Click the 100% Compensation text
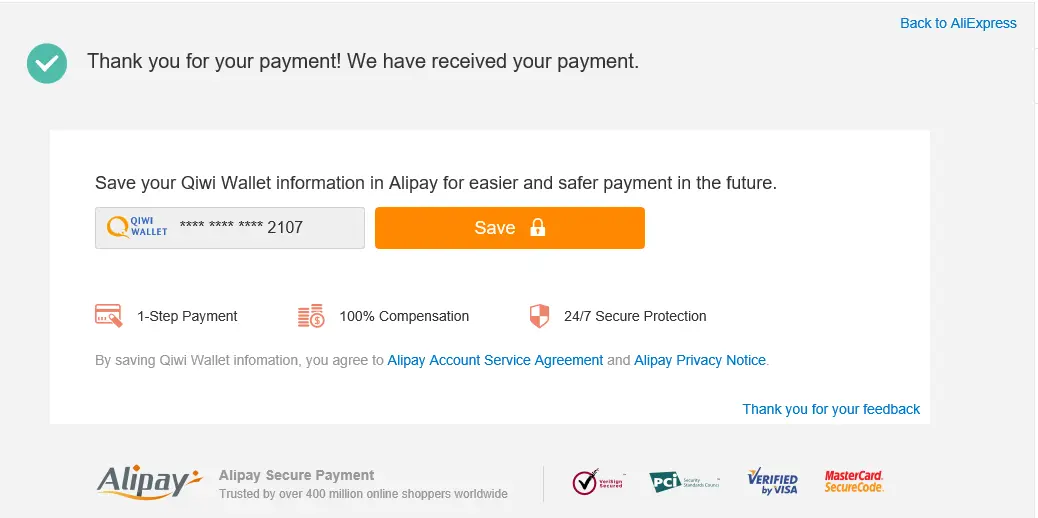This screenshot has height=518, width=1038. click(404, 317)
